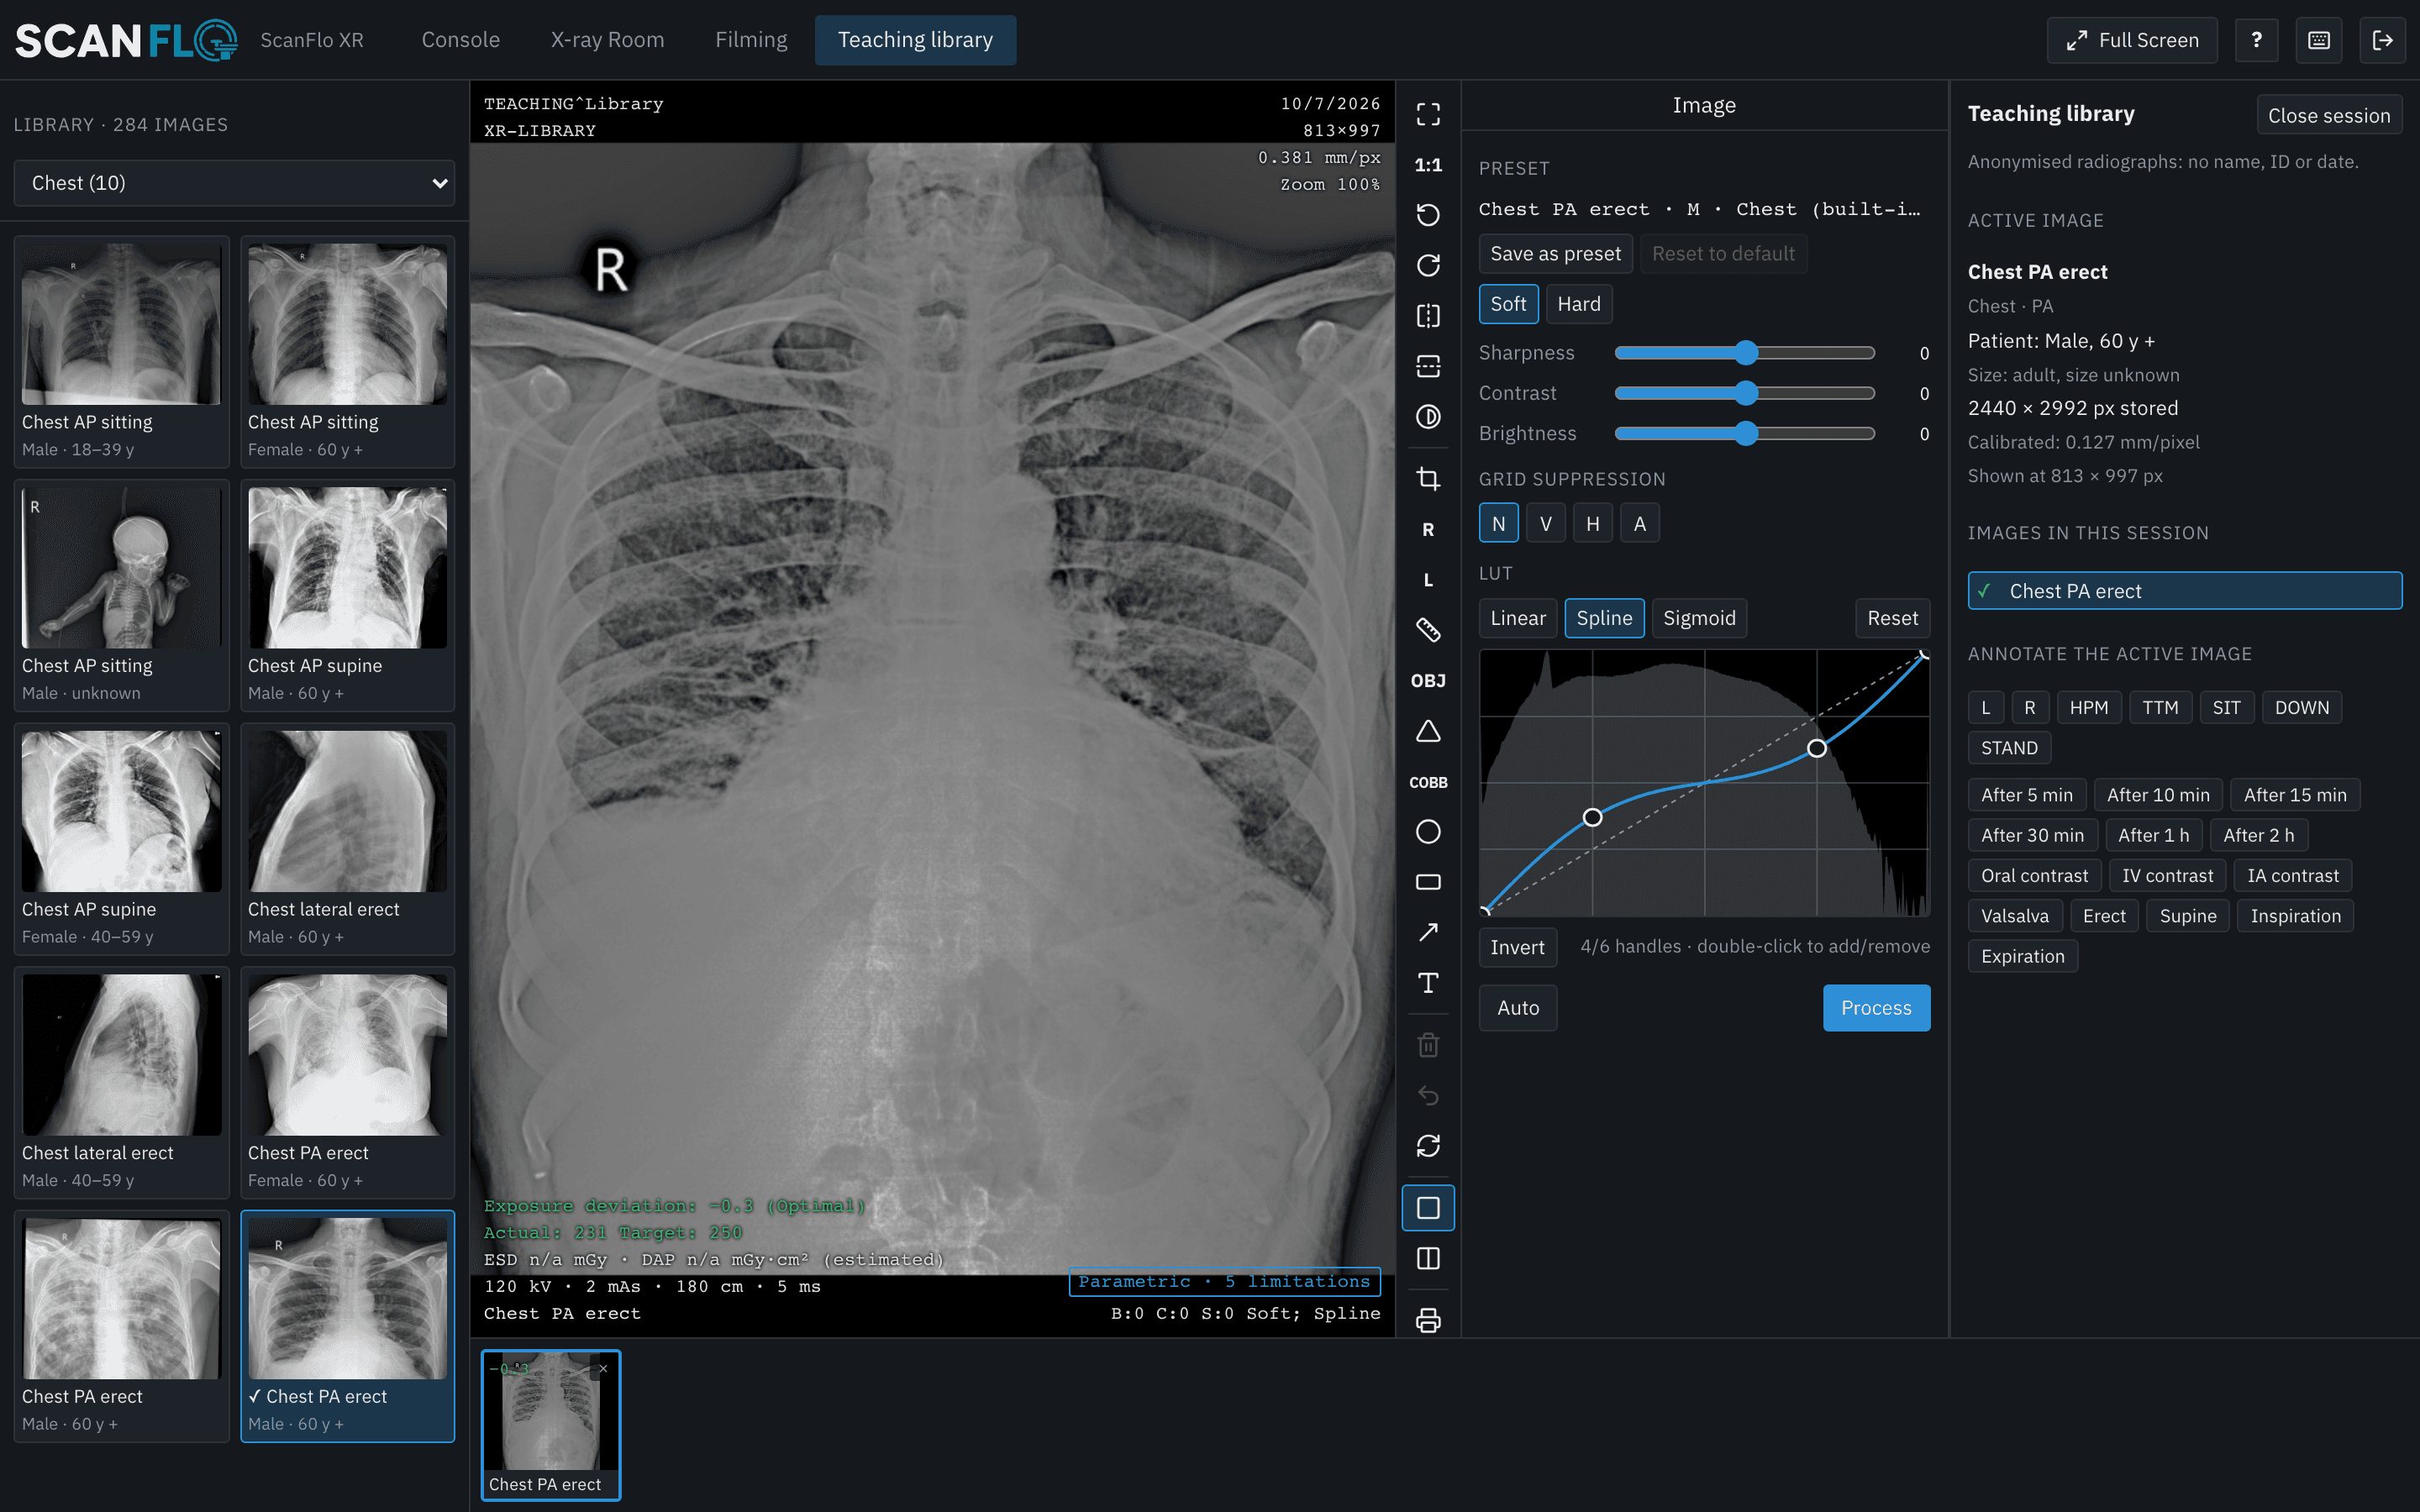Select the text annotation tool

click(x=1428, y=983)
